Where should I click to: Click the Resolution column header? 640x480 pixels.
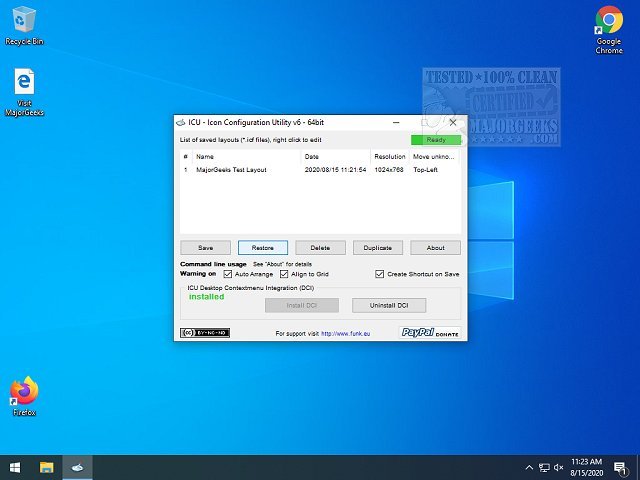coord(390,156)
